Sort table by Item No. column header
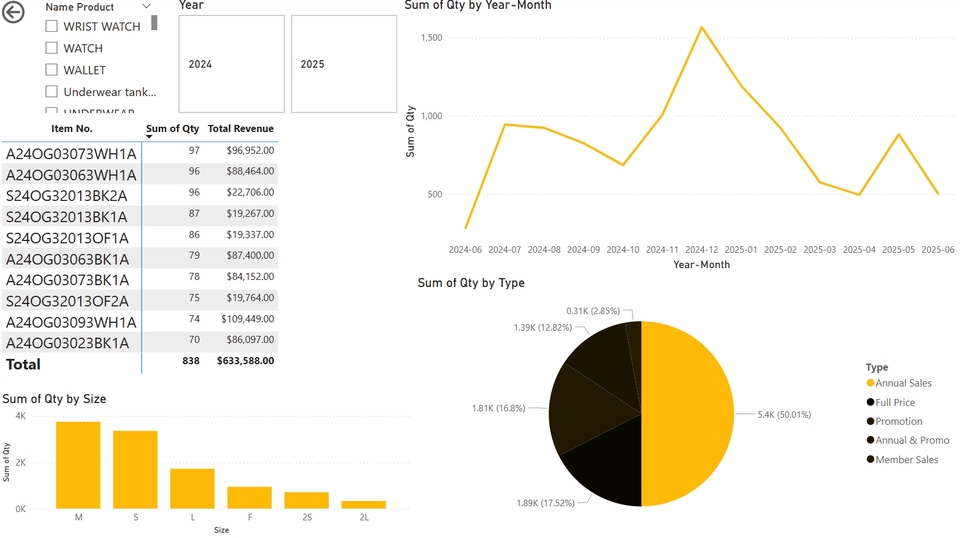Viewport: 960px width, 538px height. coord(71,128)
